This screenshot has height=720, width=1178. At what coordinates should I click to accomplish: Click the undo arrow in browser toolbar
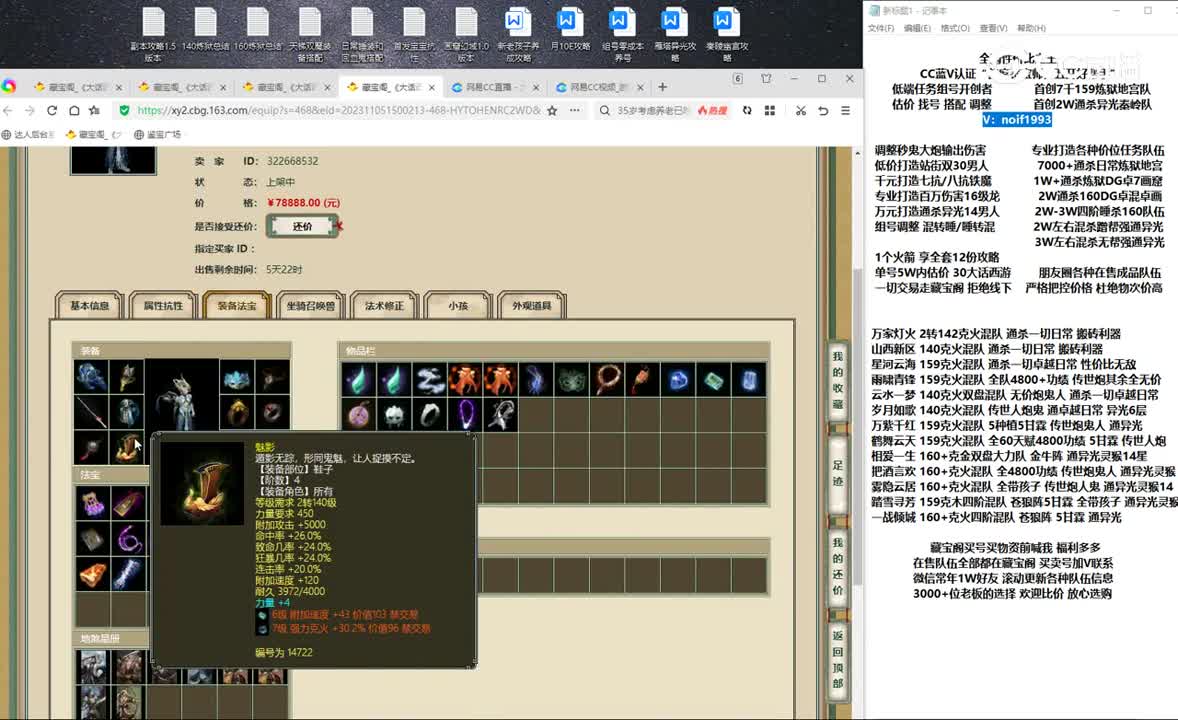pos(823,110)
